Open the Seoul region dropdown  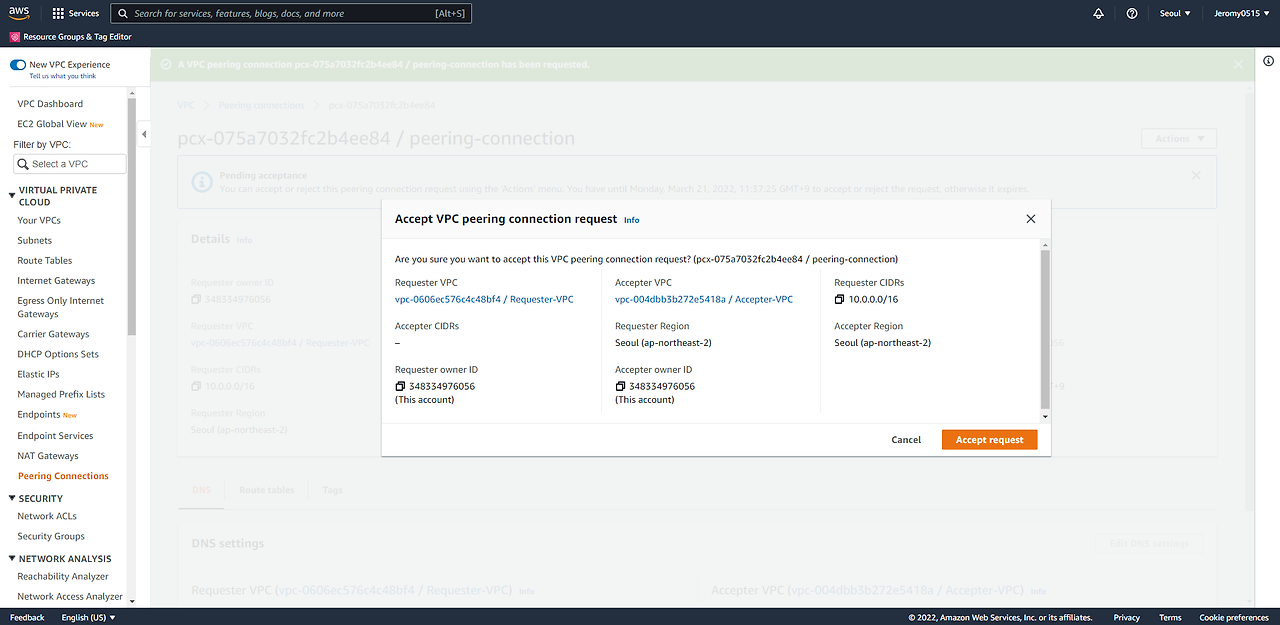tap(1174, 14)
